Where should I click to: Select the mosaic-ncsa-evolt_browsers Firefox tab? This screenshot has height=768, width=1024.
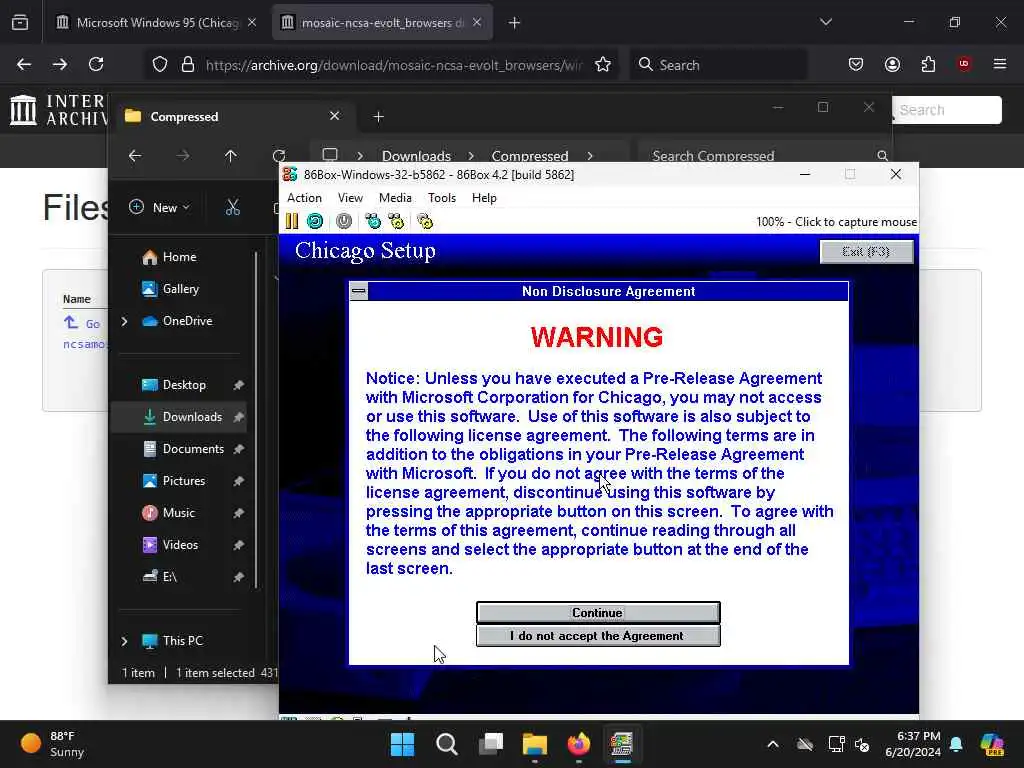point(382,23)
